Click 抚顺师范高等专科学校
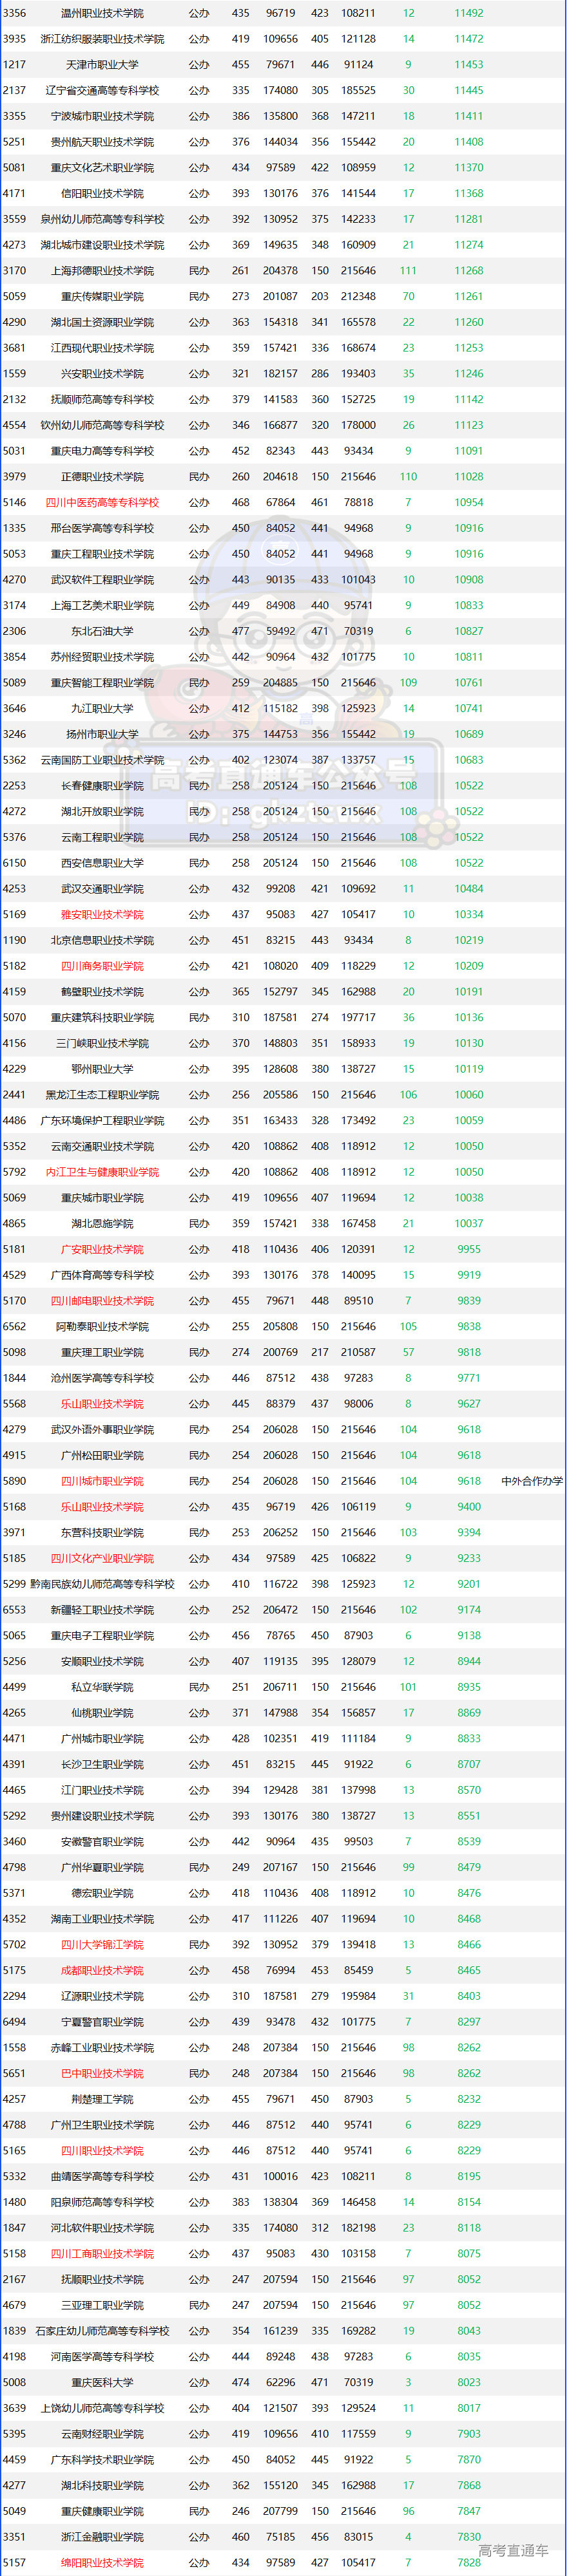The width and height of the screenshot is (567, 2576). (102, 400)
